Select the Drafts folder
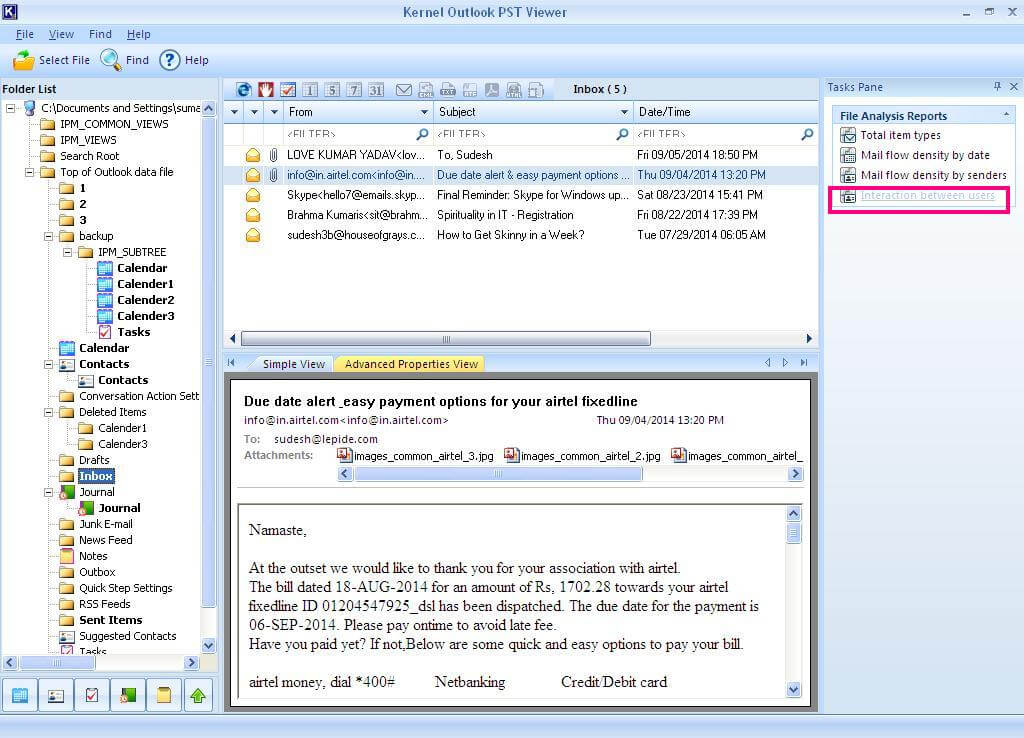 click(94, 460)
